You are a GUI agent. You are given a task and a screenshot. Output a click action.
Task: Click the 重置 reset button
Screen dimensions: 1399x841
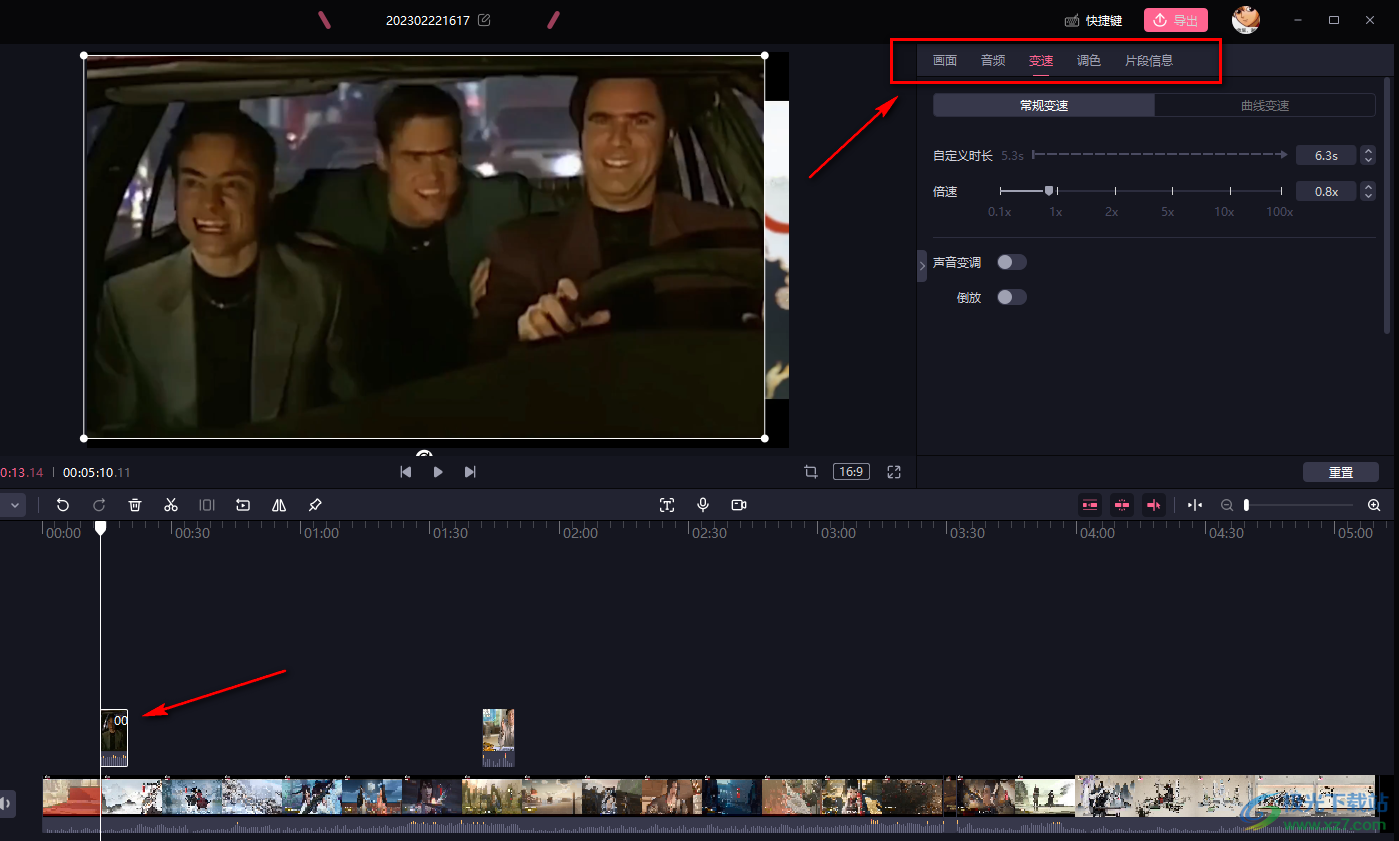point(1341,472)
